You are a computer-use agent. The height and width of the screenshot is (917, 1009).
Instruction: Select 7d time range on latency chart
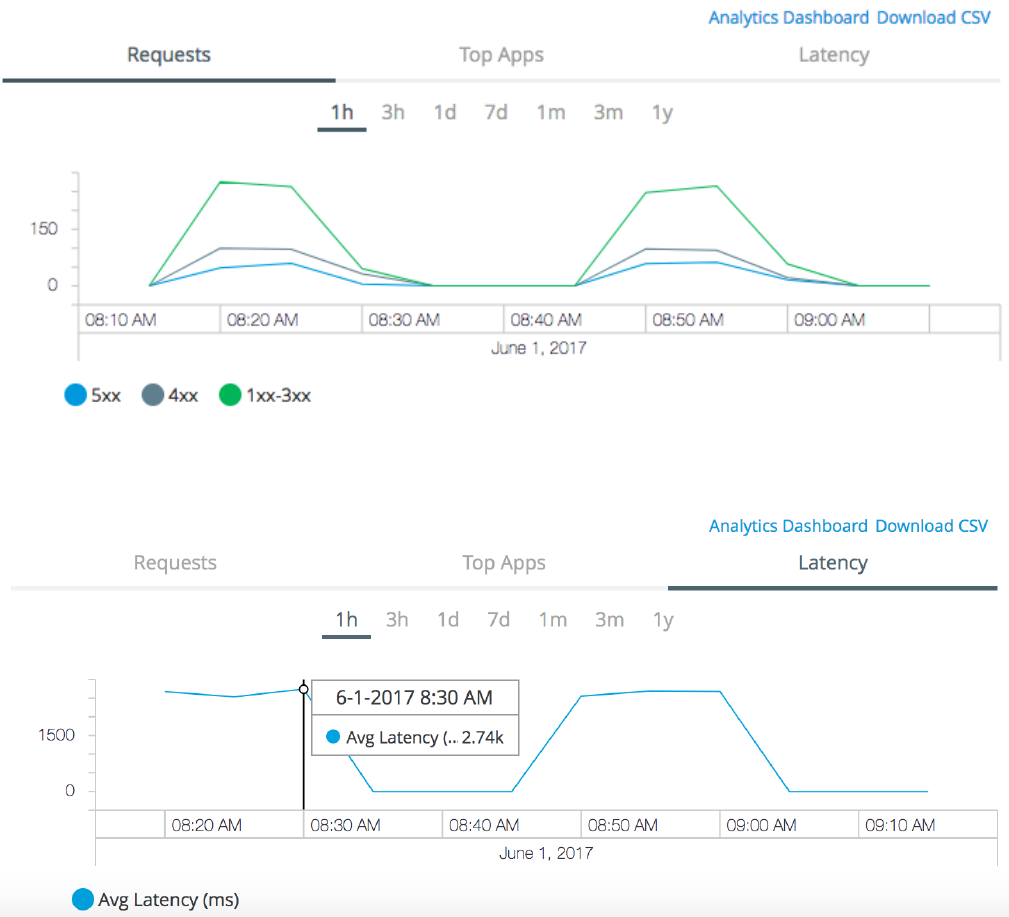point(499,620)
